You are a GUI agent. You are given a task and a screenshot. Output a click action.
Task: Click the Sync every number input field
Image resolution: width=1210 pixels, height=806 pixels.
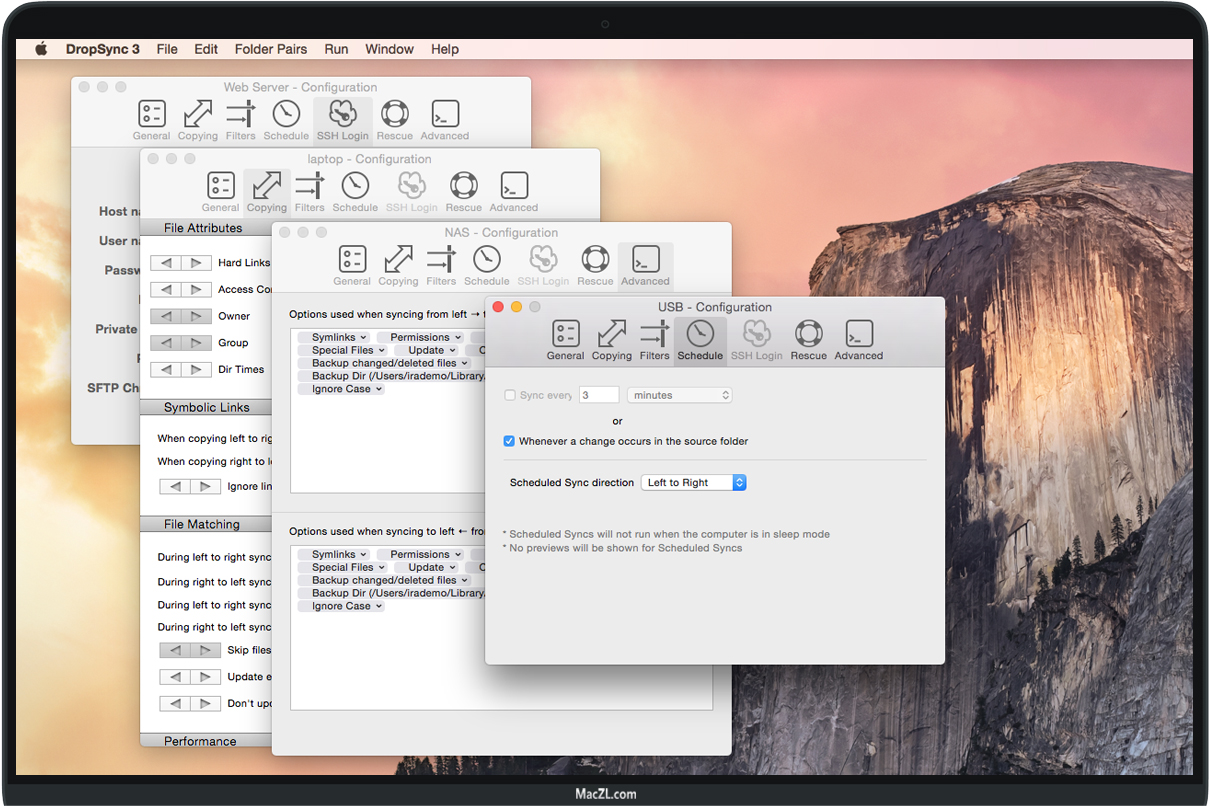click(598, 395)
